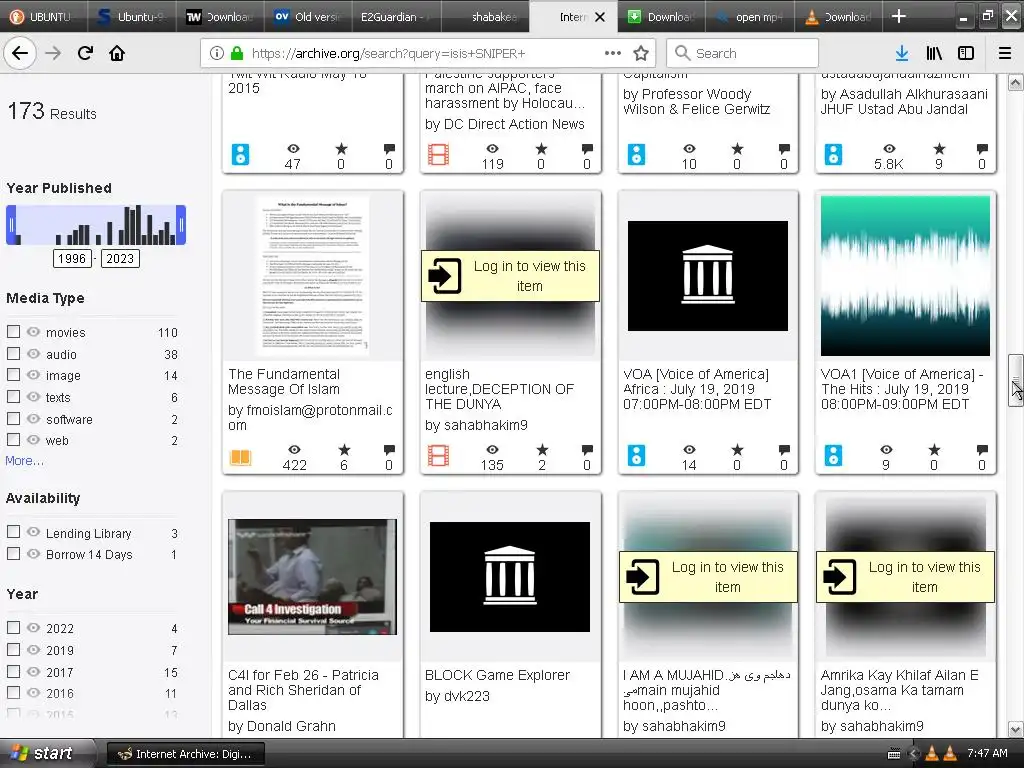Switch to the shabakea tab
Image resolution: width=1024 pixels, height=768 pixels.
click(485, 16)
